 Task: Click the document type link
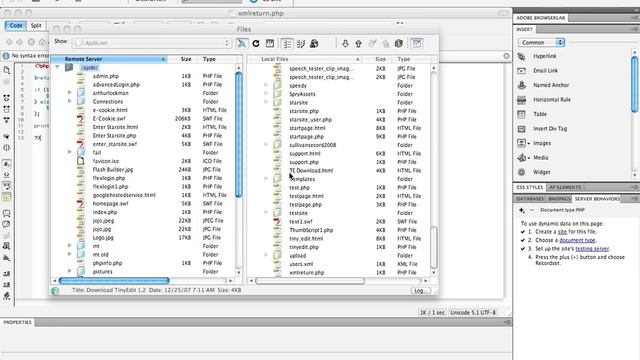[577, 240]
